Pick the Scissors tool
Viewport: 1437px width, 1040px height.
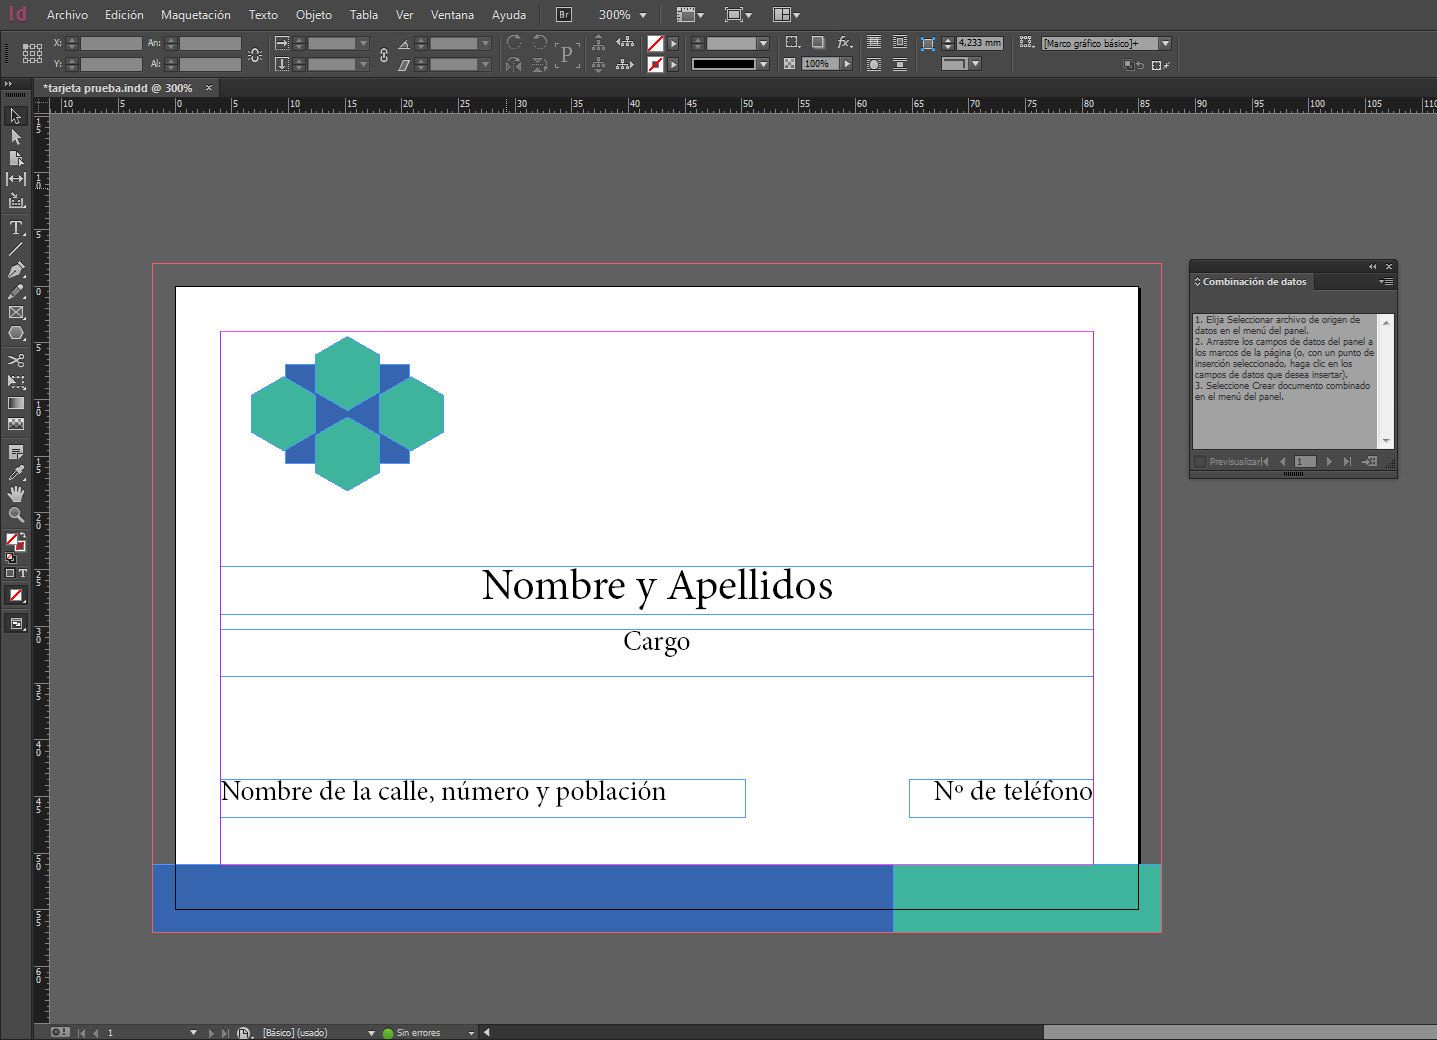click(16, 360)
